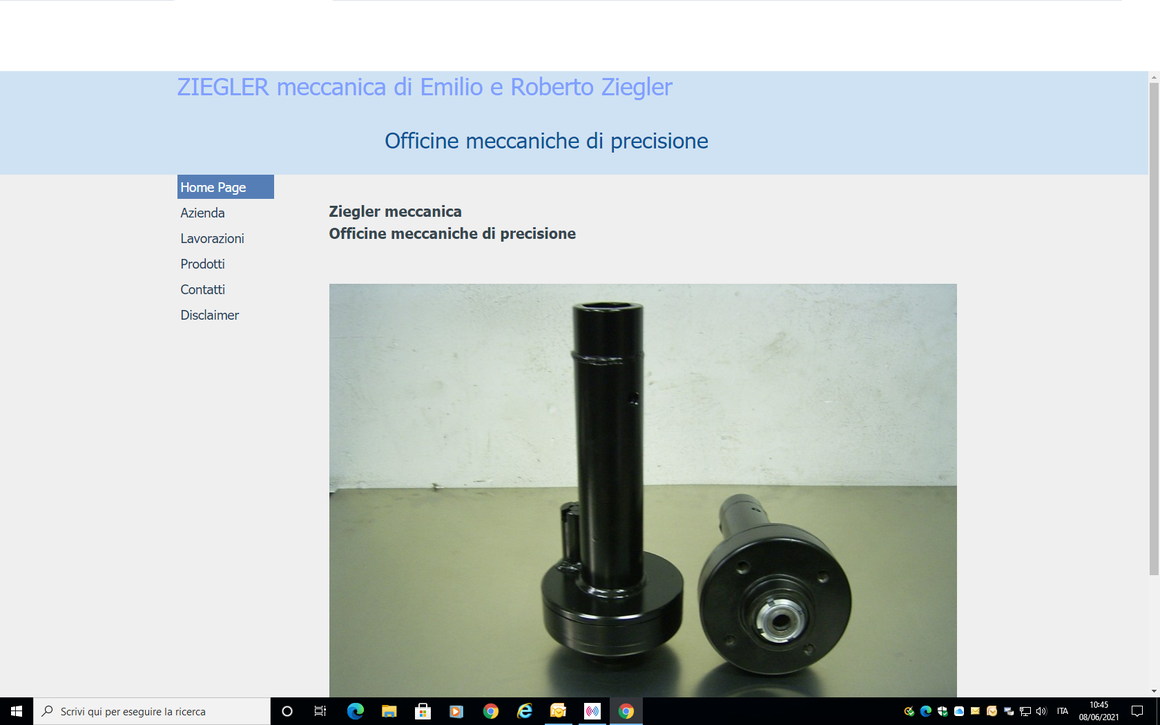
Task: Open File Explorer from the taskbar
Action: pyautogui.click(x=389, y=711)
